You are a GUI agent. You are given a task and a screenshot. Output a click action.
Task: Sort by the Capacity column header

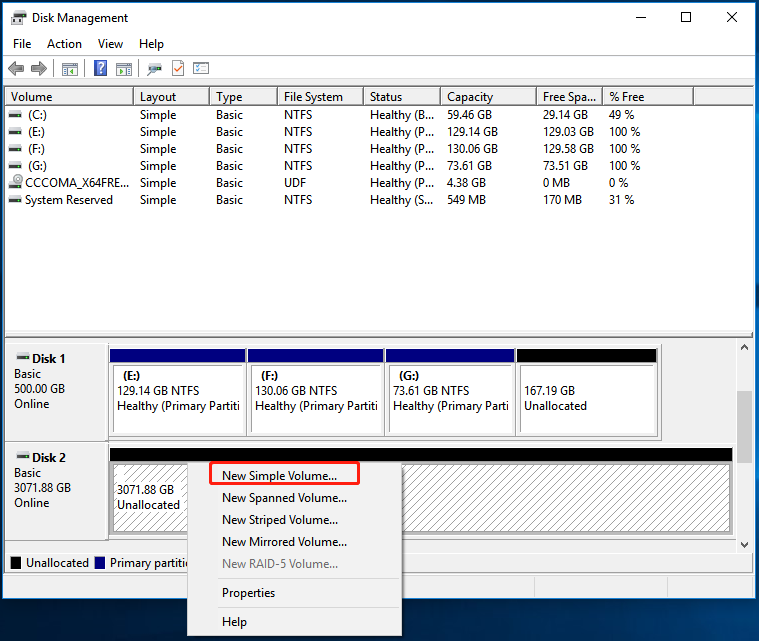470,97
